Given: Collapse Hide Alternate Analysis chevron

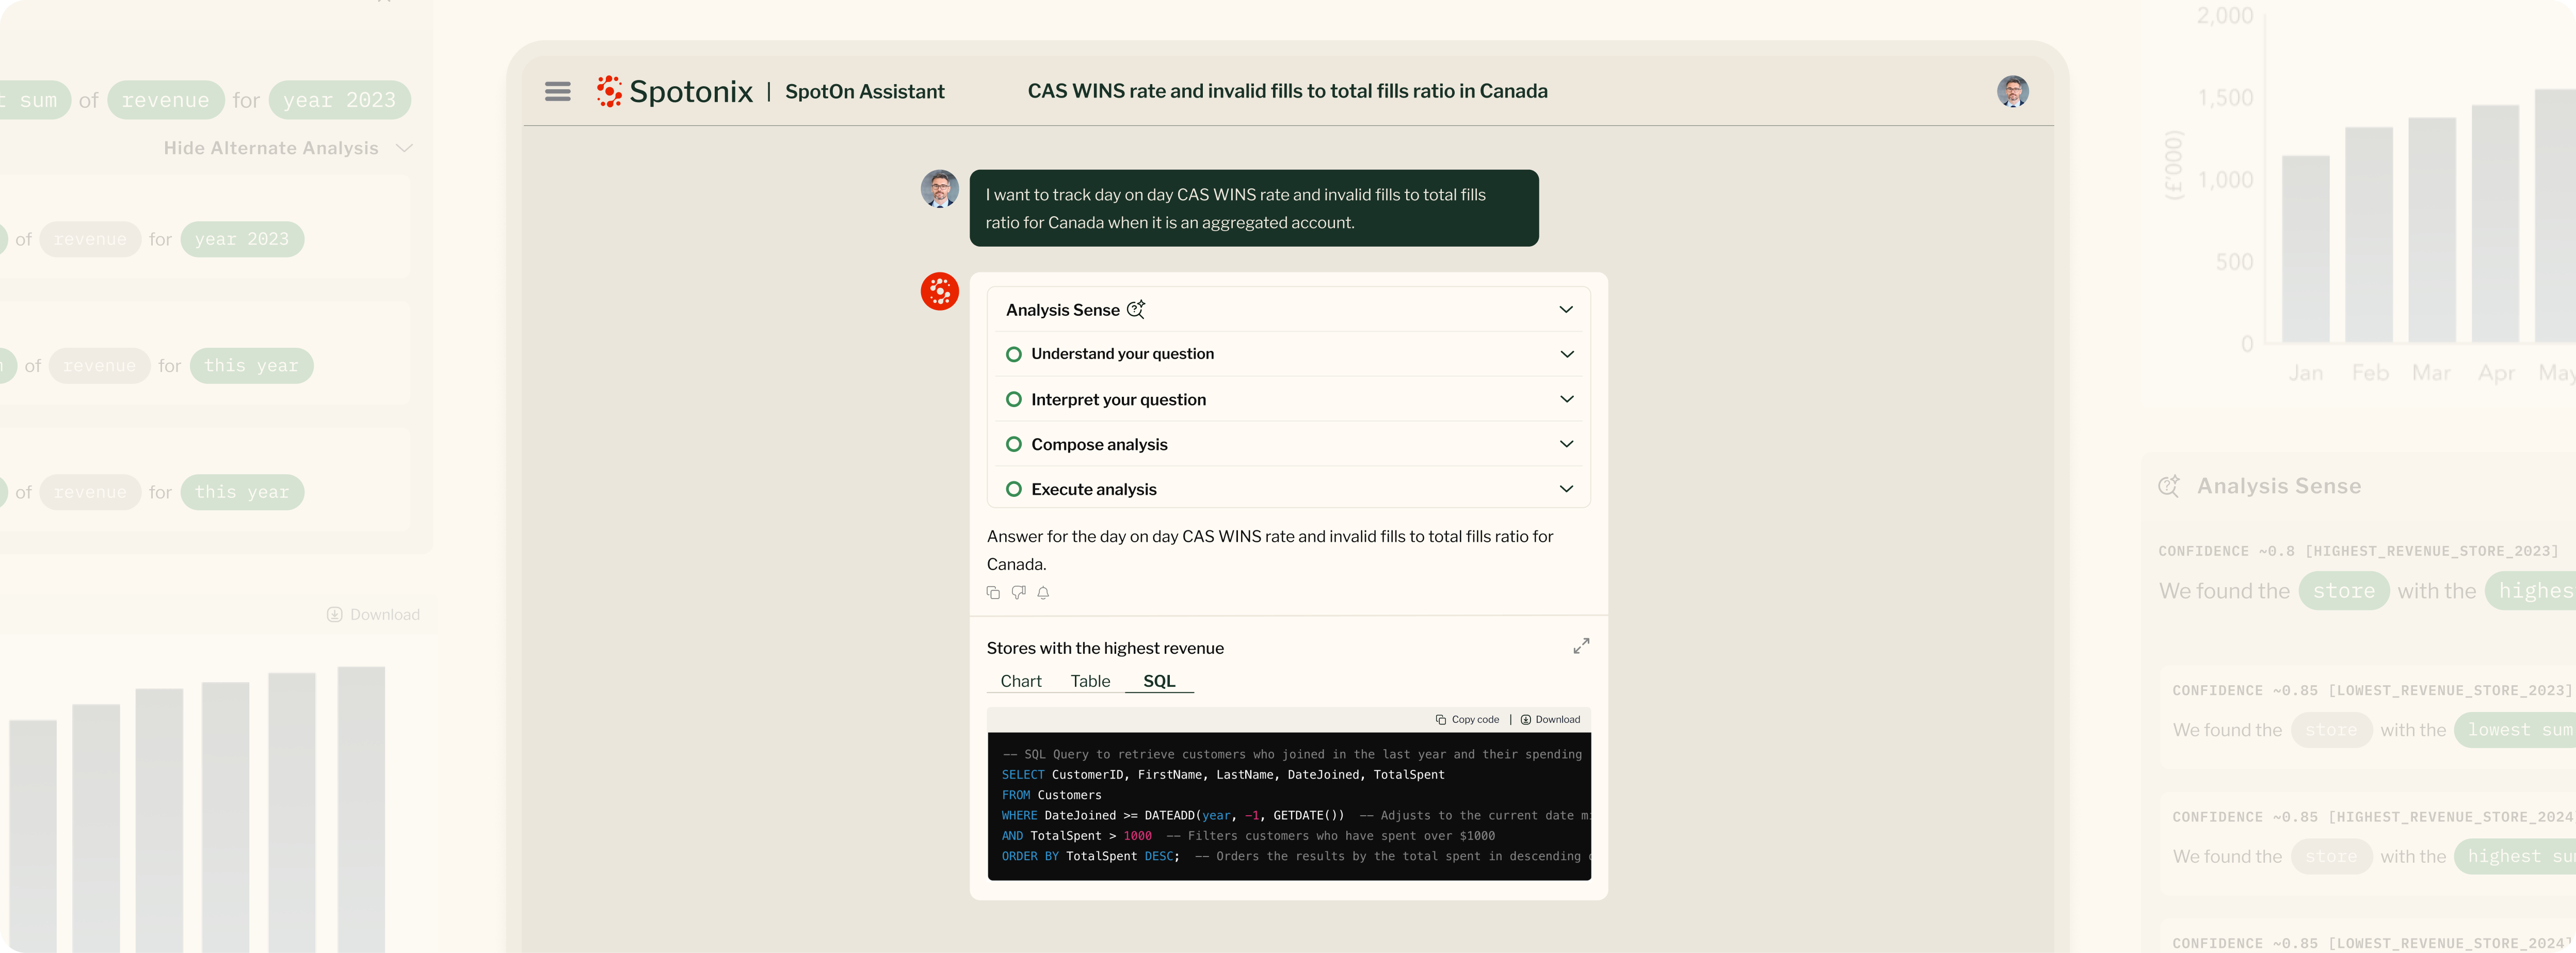Looking at the screenshot, I should 404,148.
